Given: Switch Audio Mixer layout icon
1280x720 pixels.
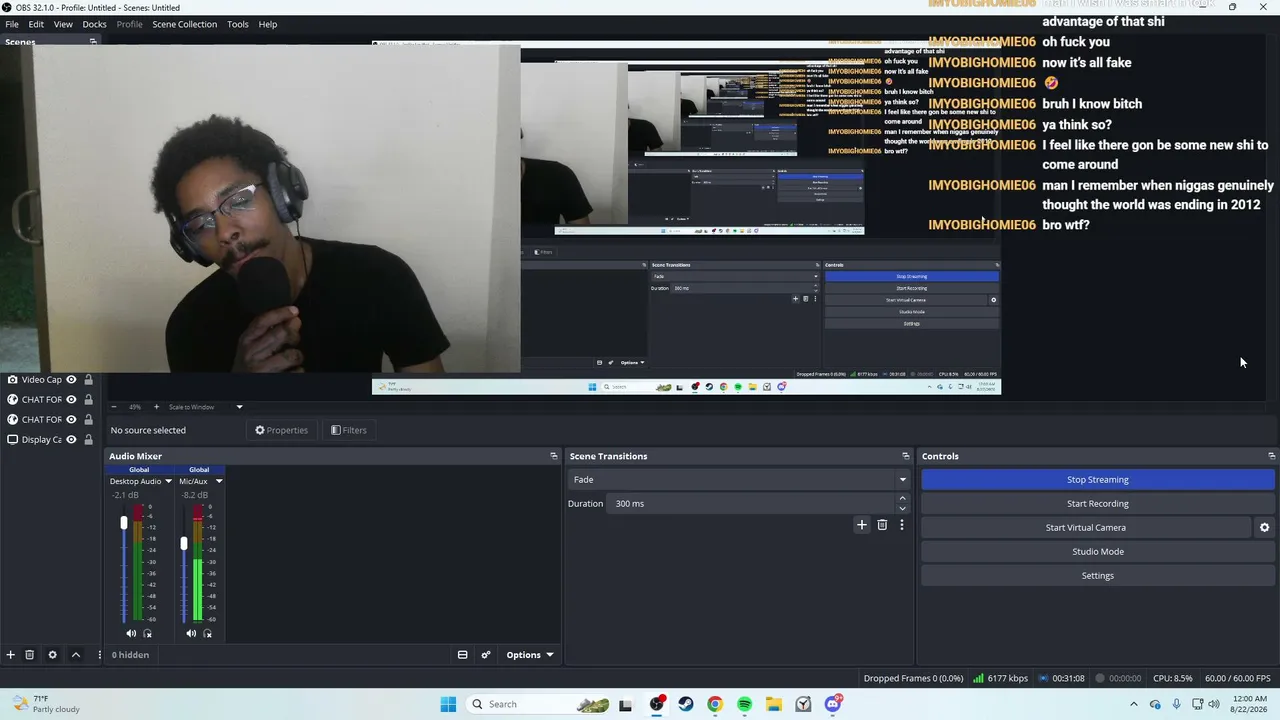Looking at the screenshot, I should tap(463, 655).
